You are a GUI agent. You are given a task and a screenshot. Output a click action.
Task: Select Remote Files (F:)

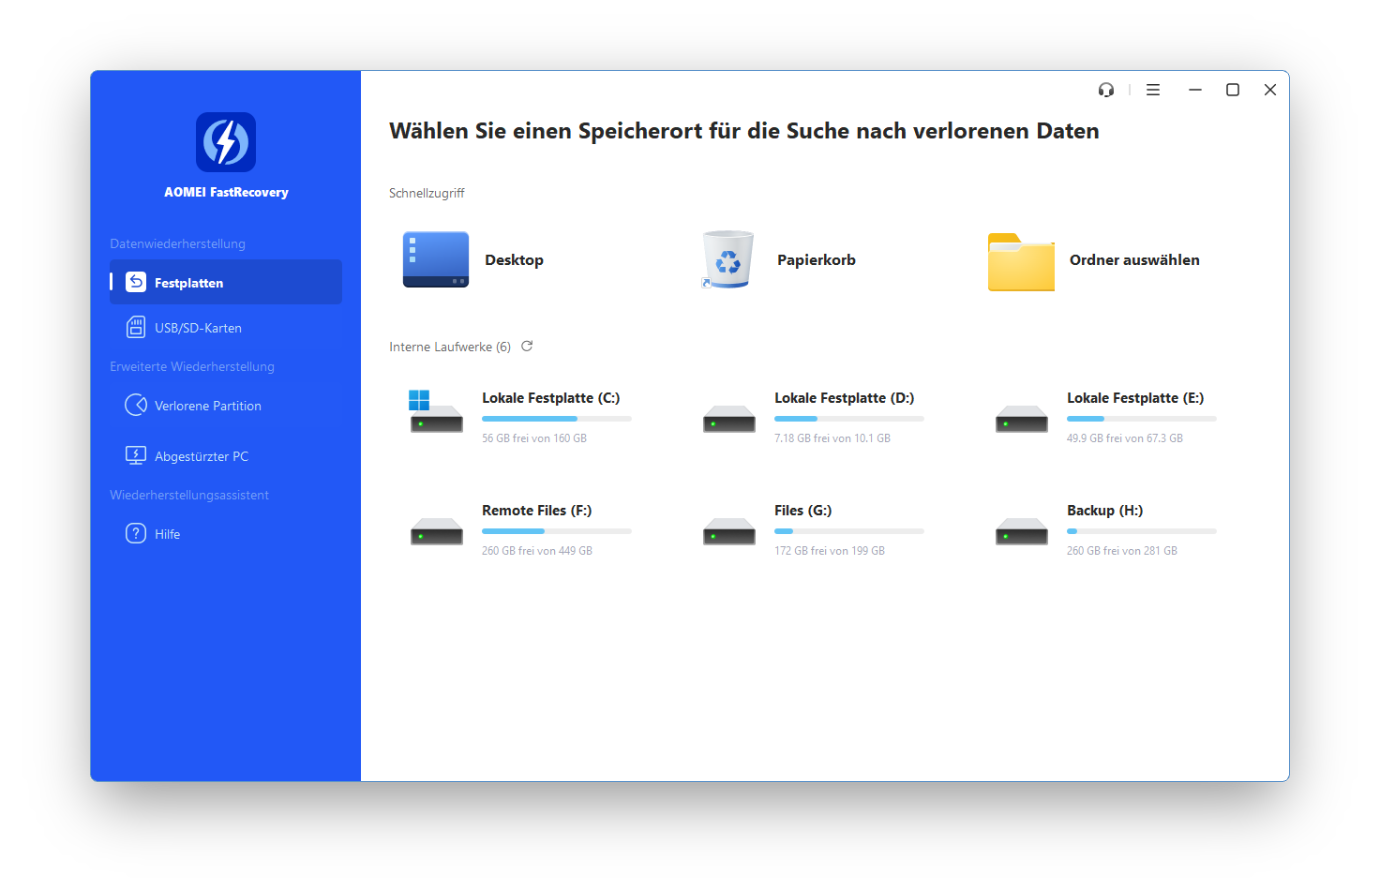click(537, 510)
